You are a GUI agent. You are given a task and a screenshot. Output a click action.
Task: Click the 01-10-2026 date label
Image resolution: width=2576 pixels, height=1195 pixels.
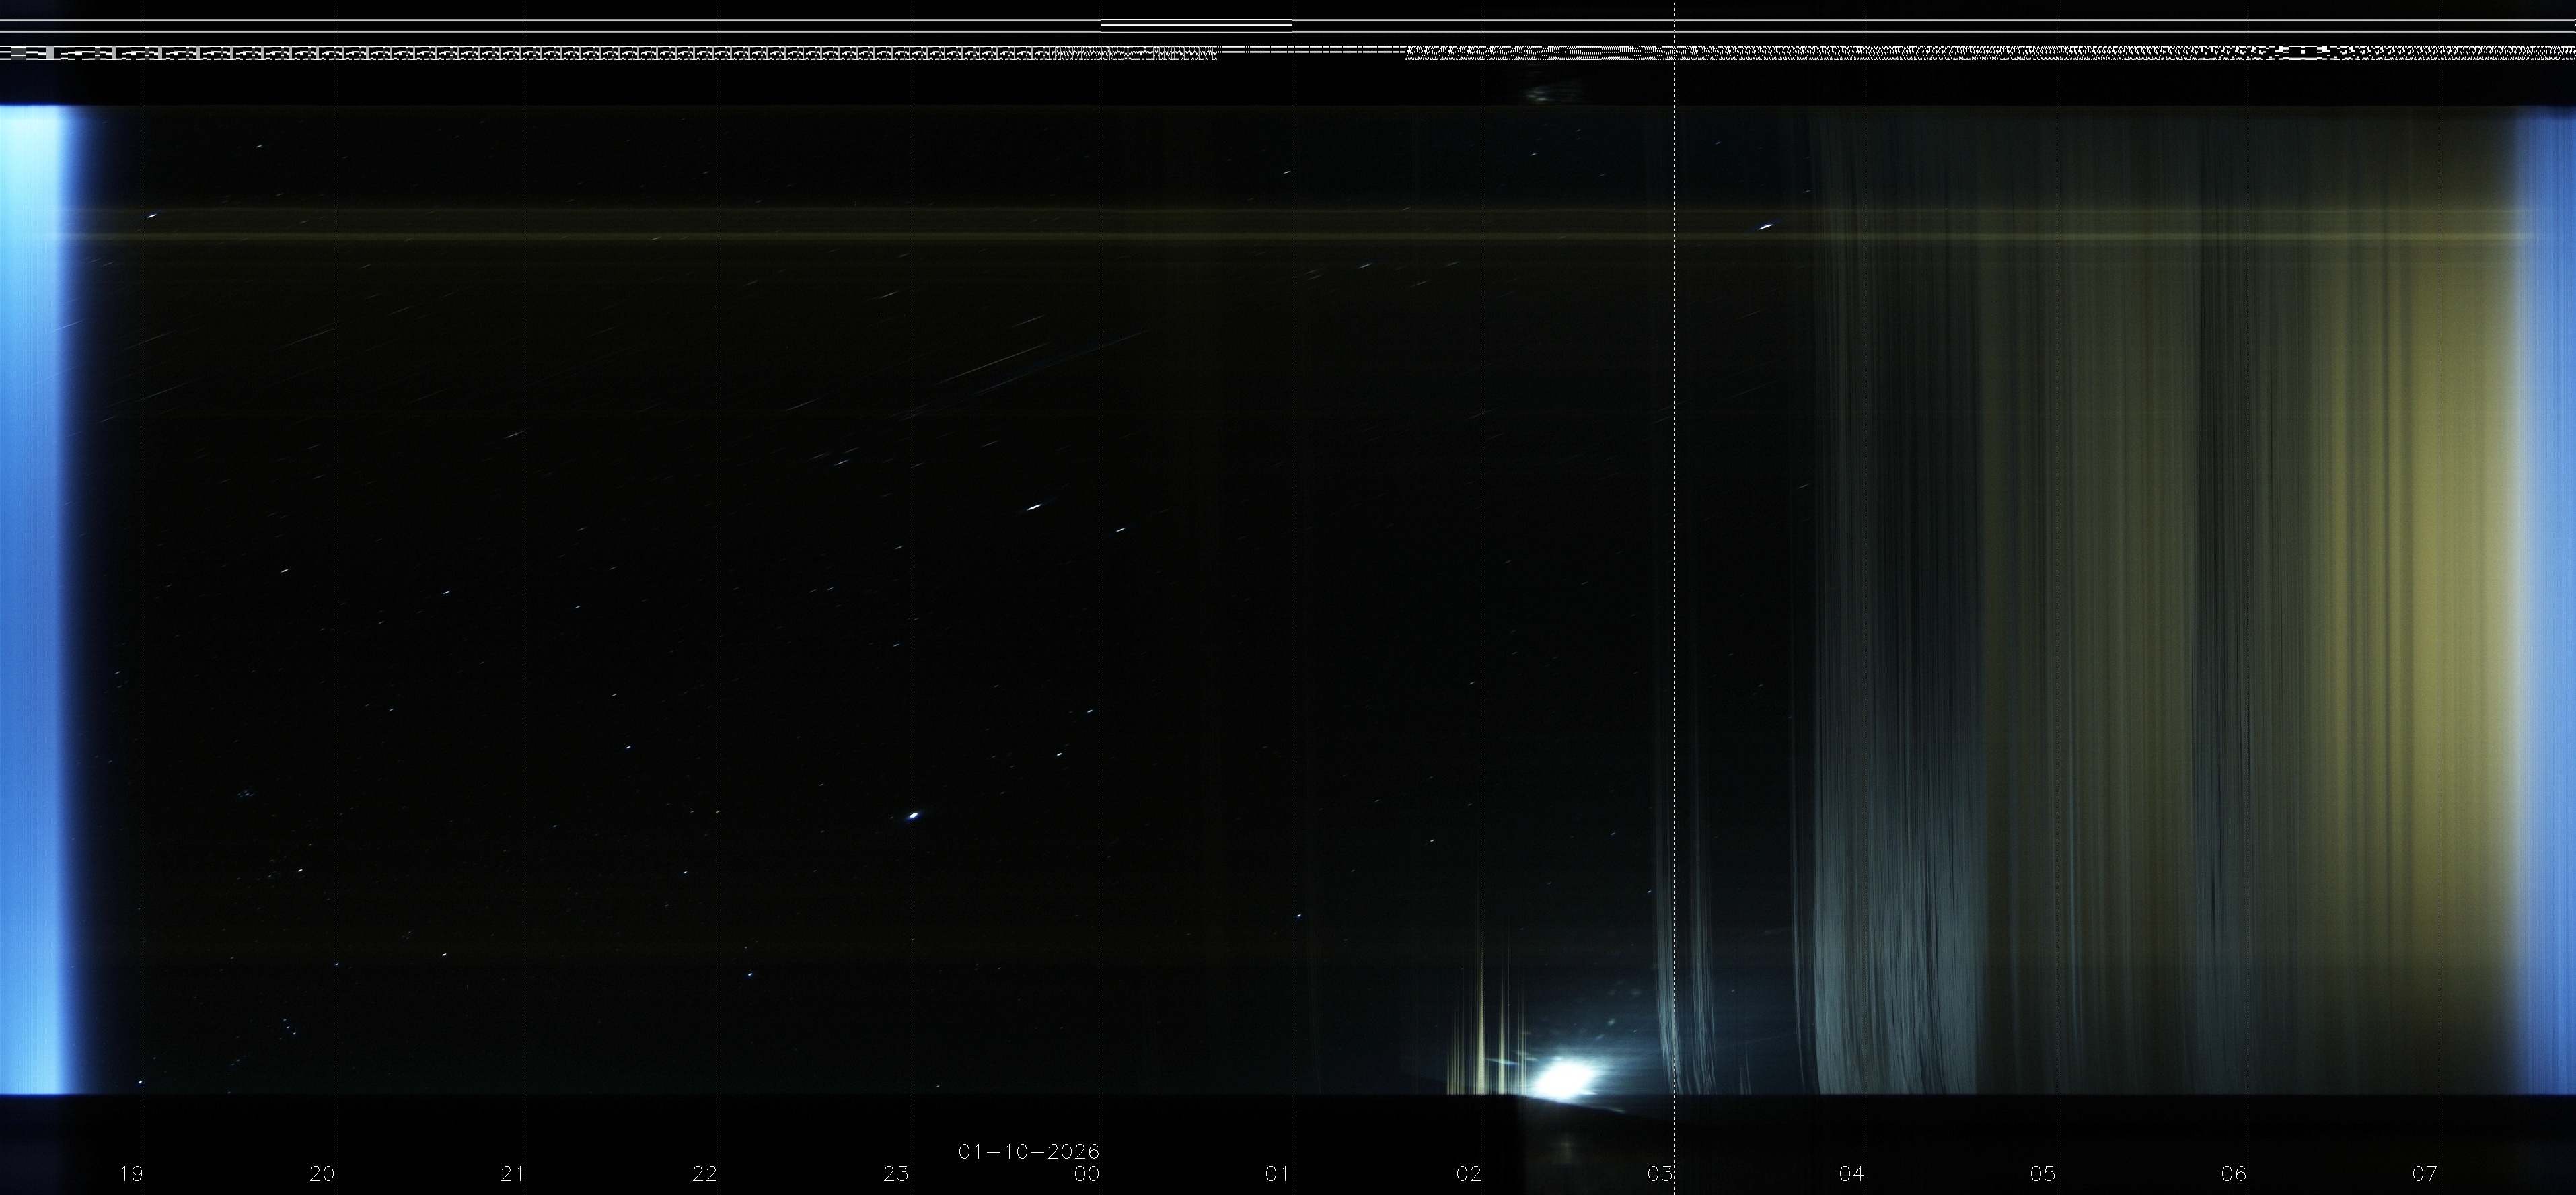click(1028, 1152)
